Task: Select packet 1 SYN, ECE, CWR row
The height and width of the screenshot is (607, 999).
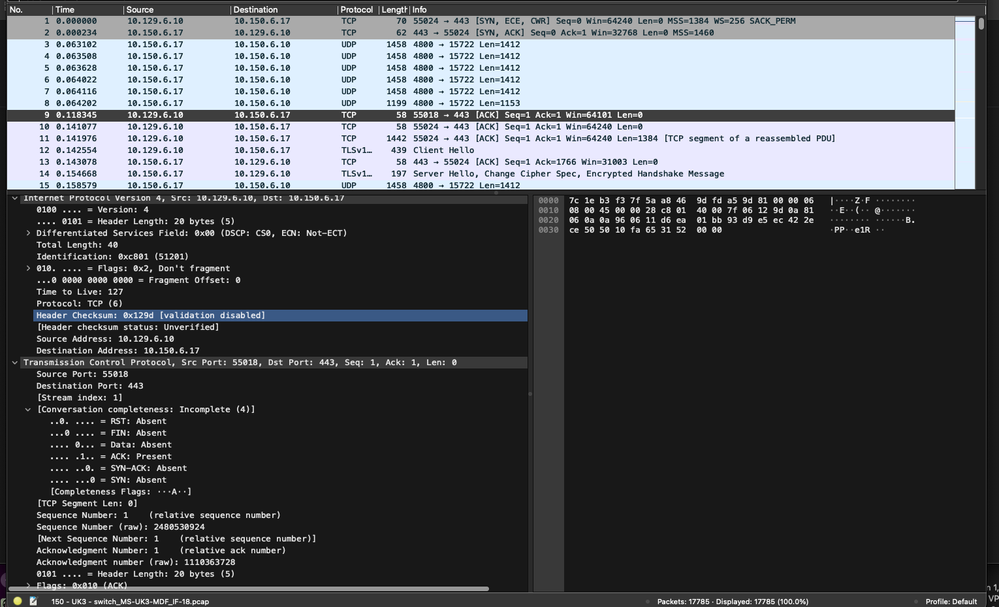Action: click(481, 21)
